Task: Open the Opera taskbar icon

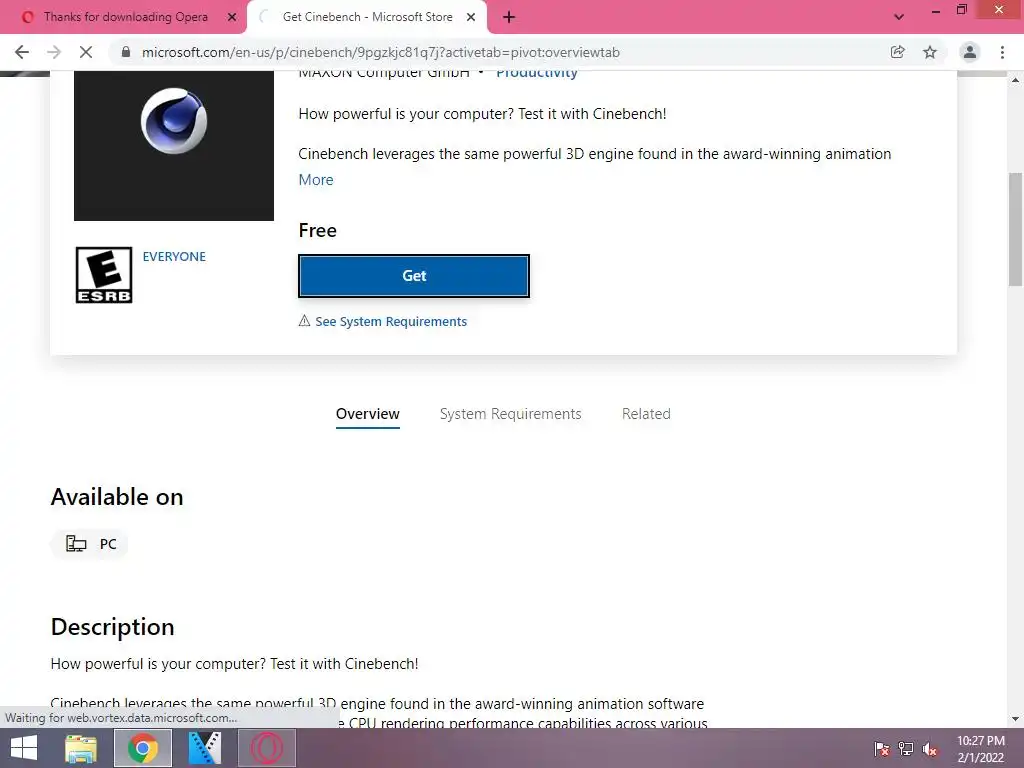Action: [267, 748]
